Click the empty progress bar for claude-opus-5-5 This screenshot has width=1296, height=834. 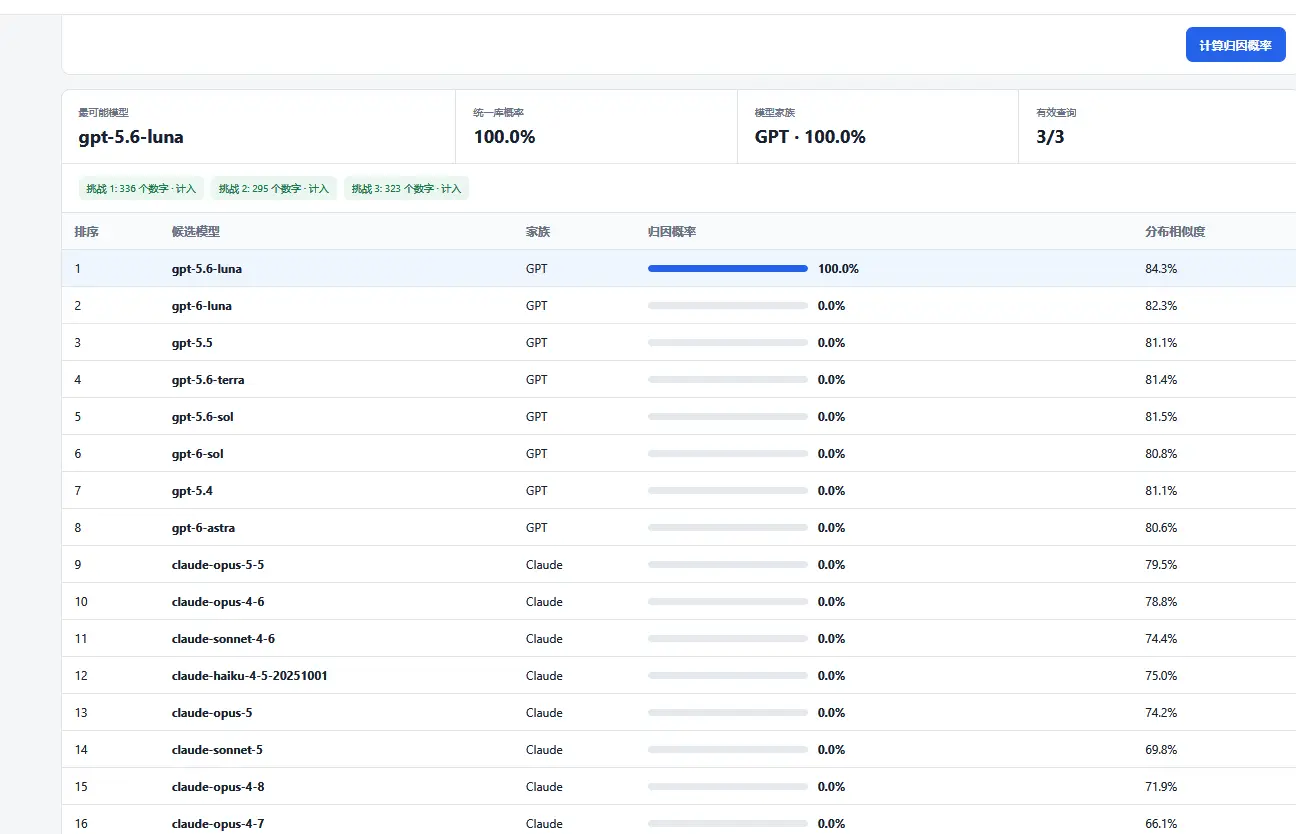(728, 564)
